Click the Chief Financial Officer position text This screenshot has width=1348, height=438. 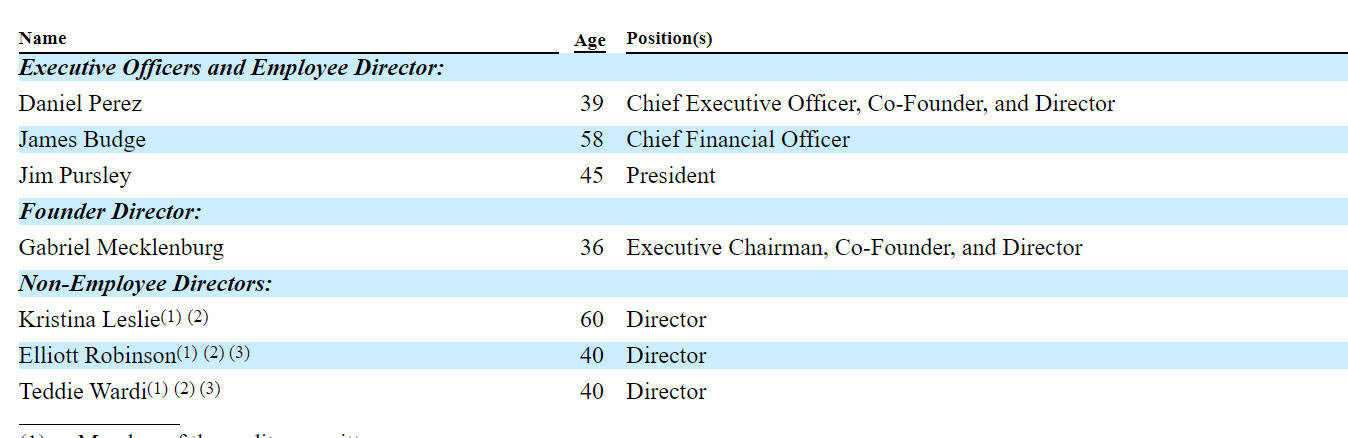737,140
